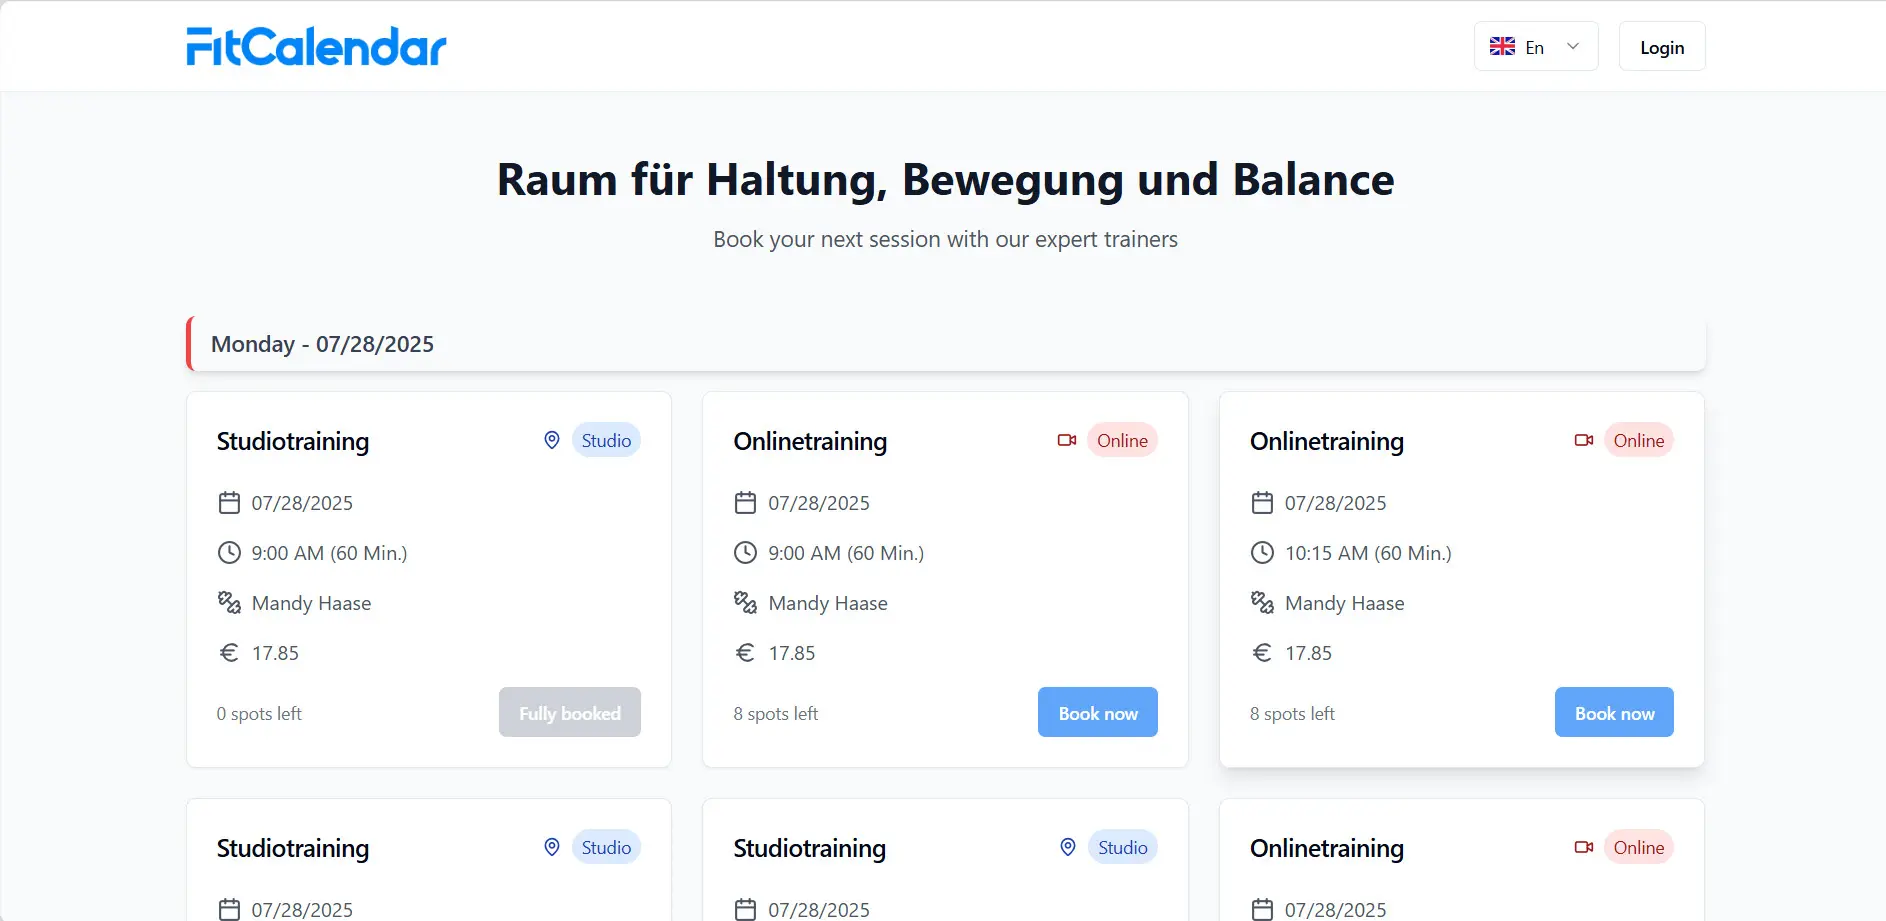Click the video icon on the Onlinetraining card below the 10:15 AM card

pos(1584,847)
